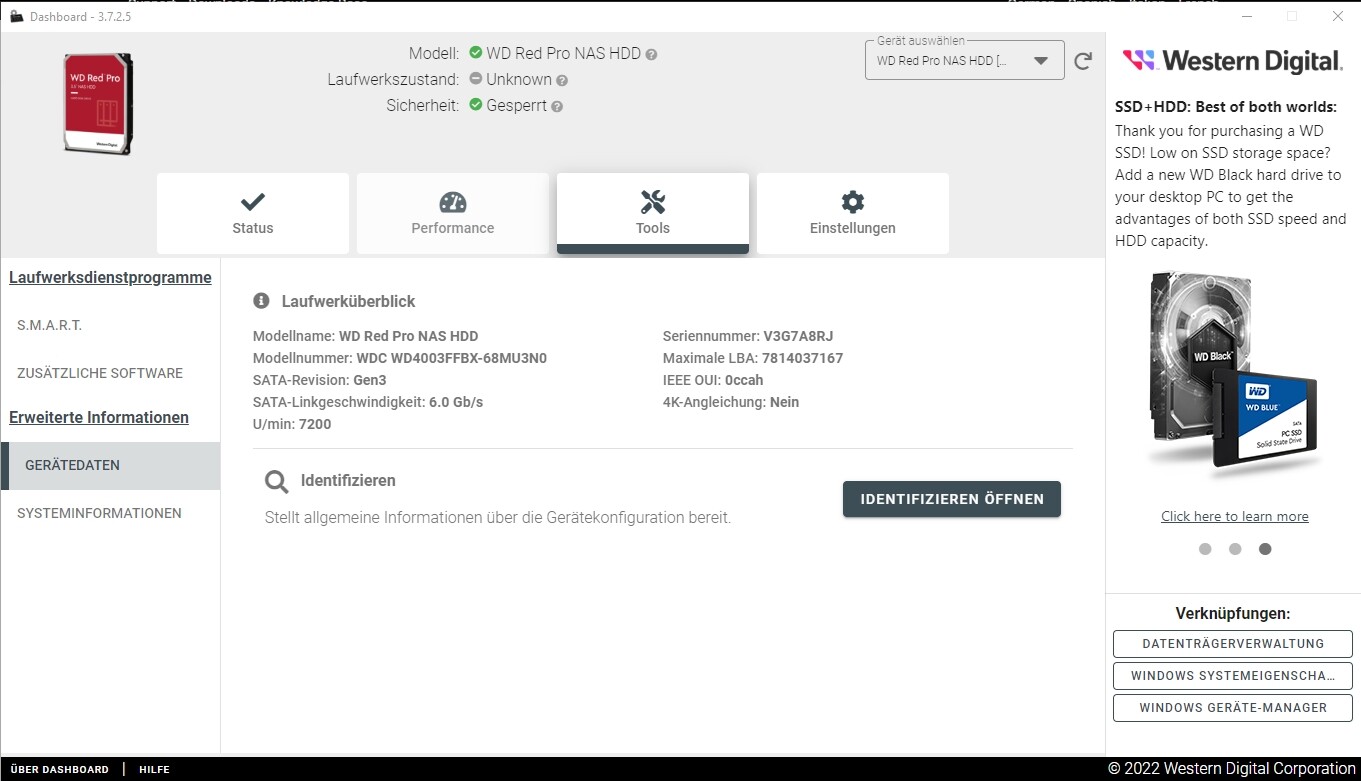
Task: Click the gear icon on Einstellungen tab
Action: 853,202
